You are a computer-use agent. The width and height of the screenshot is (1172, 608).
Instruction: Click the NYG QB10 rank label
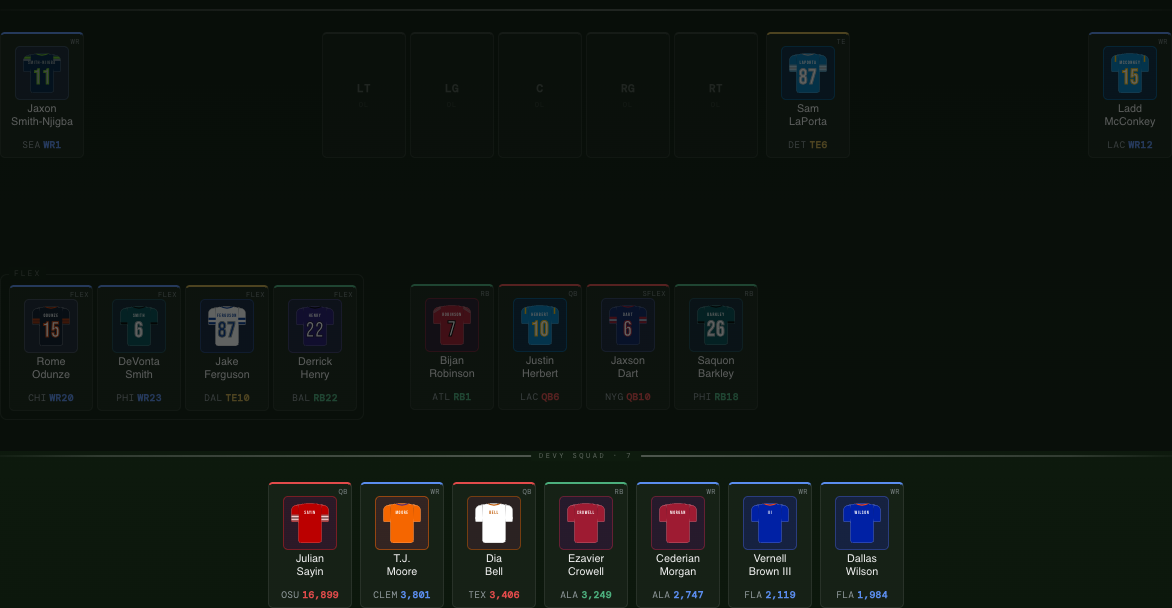[x=628, y=397]
